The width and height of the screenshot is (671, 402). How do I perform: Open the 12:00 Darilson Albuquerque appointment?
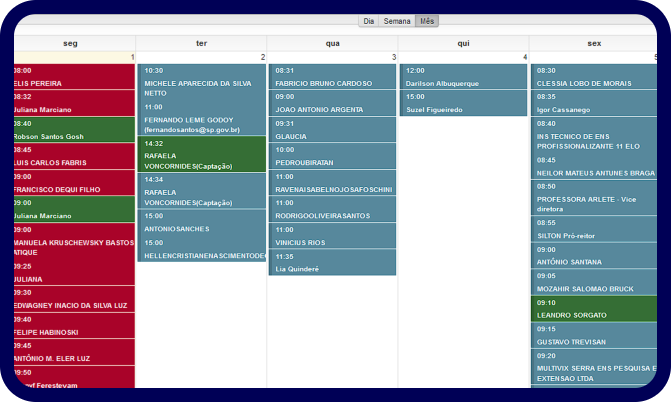(463, 77)
